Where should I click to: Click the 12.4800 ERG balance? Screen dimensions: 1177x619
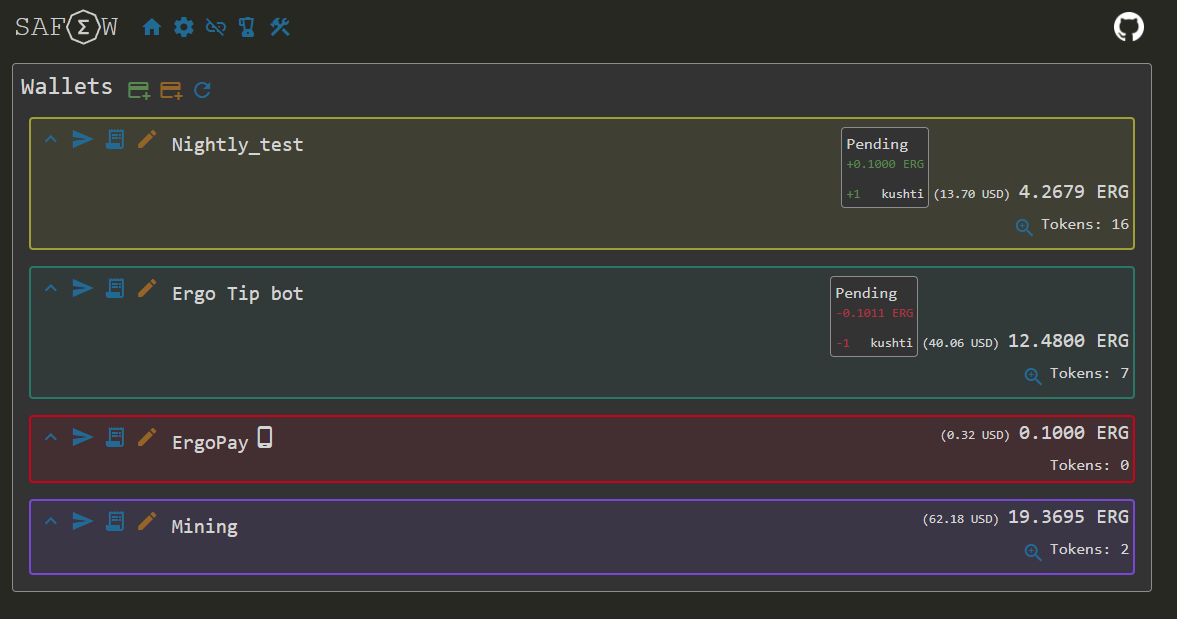point(1068,341)
